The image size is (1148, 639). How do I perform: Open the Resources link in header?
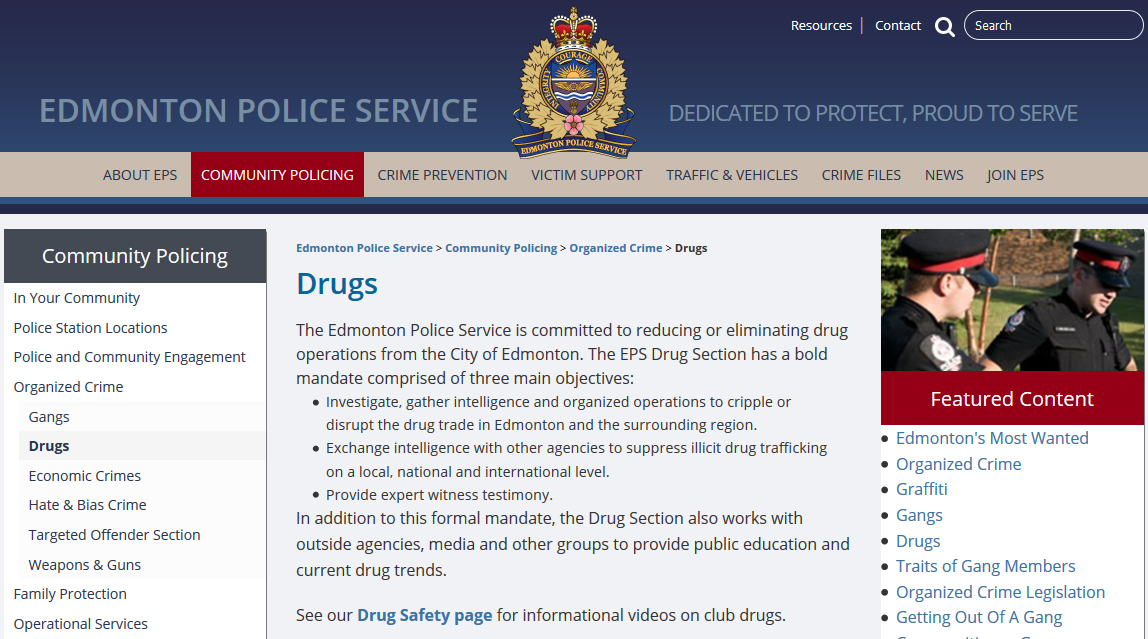(x=821, y=26)
